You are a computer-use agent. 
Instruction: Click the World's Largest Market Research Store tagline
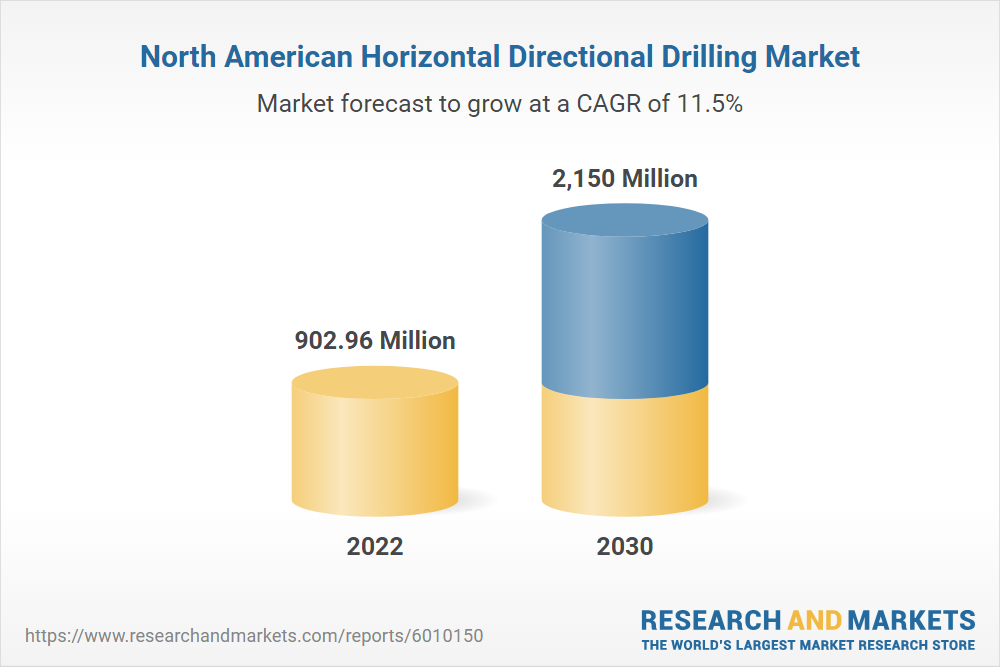(x=808, y=645)
